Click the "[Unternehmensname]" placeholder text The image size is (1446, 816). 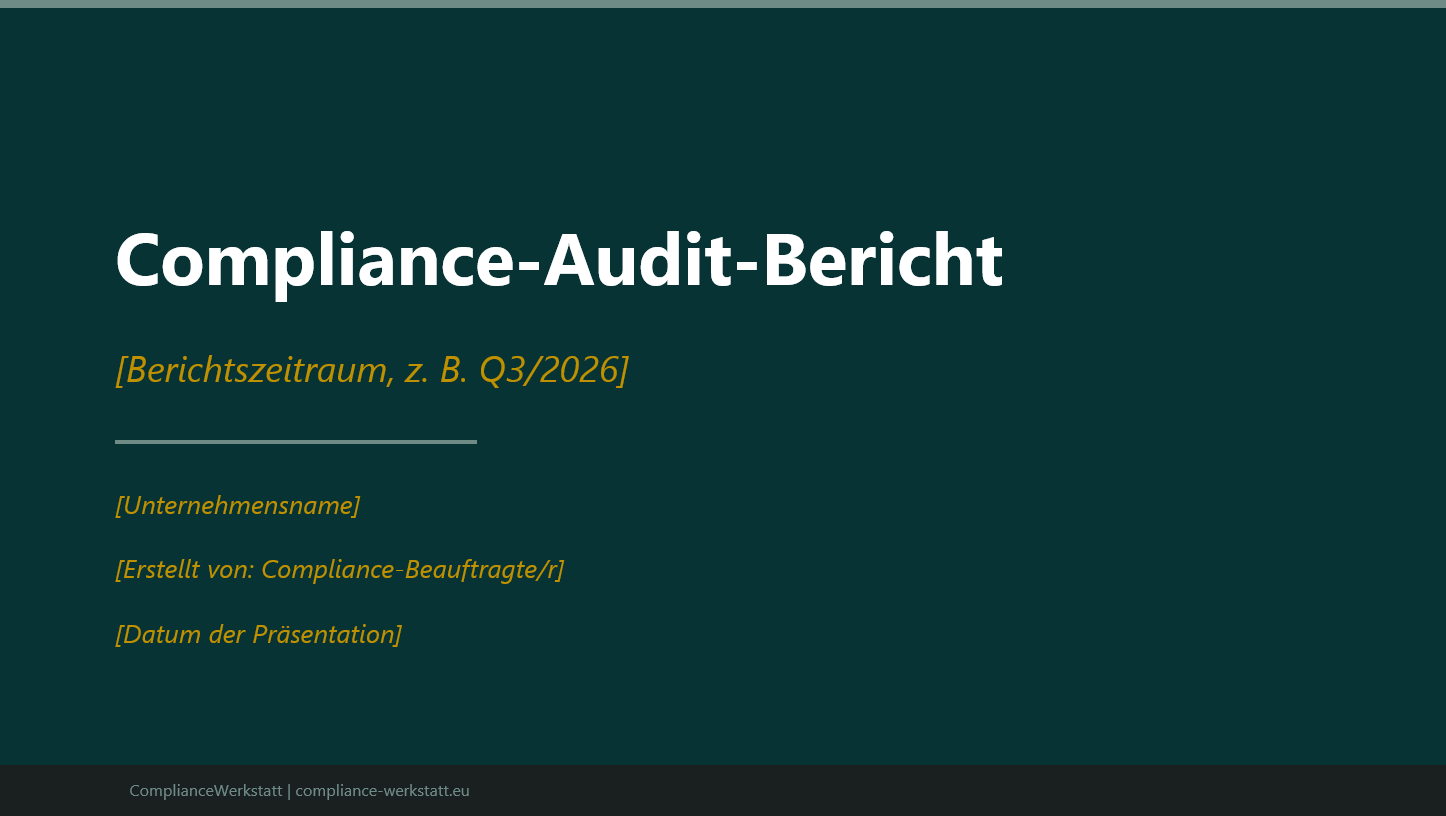click(x=237, y=505)
